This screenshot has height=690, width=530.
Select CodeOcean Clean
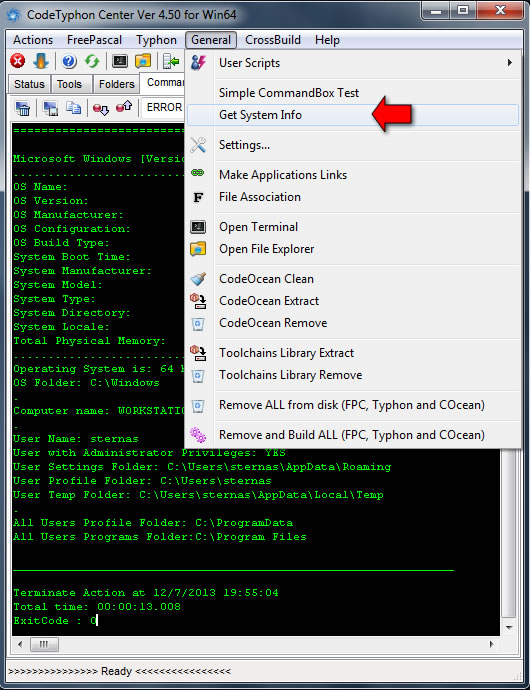click(353, 279)
